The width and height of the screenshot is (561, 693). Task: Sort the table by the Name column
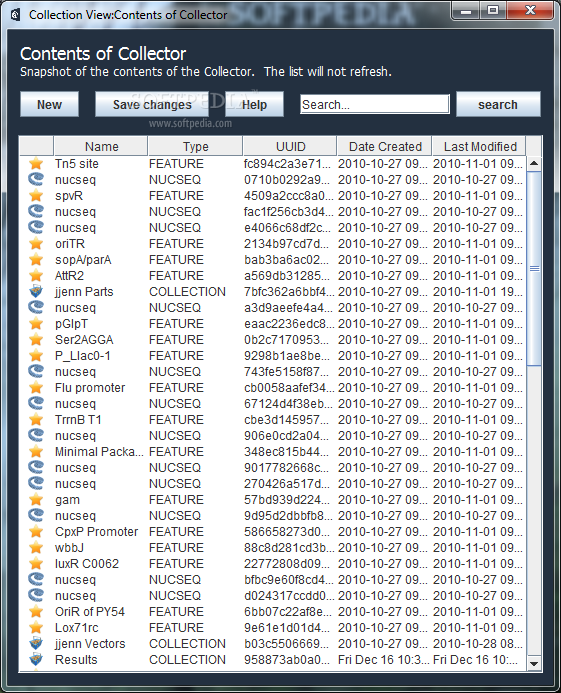pyautogui.click(x=101, y=146)
